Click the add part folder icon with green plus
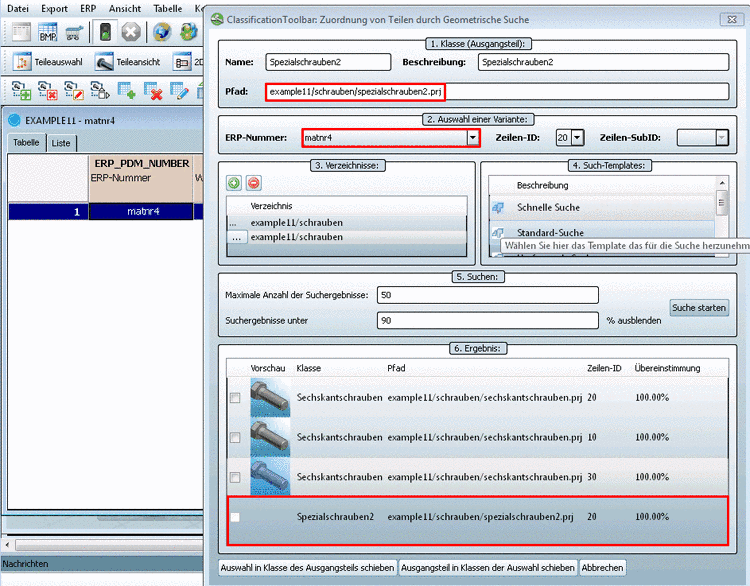The width and height of the screenshot is (750, 586). click(x=21, y=90)
